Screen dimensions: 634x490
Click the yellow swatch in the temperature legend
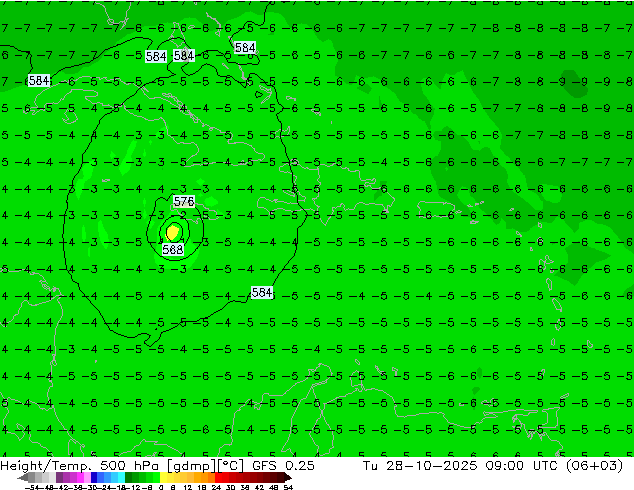coord(163,477)
